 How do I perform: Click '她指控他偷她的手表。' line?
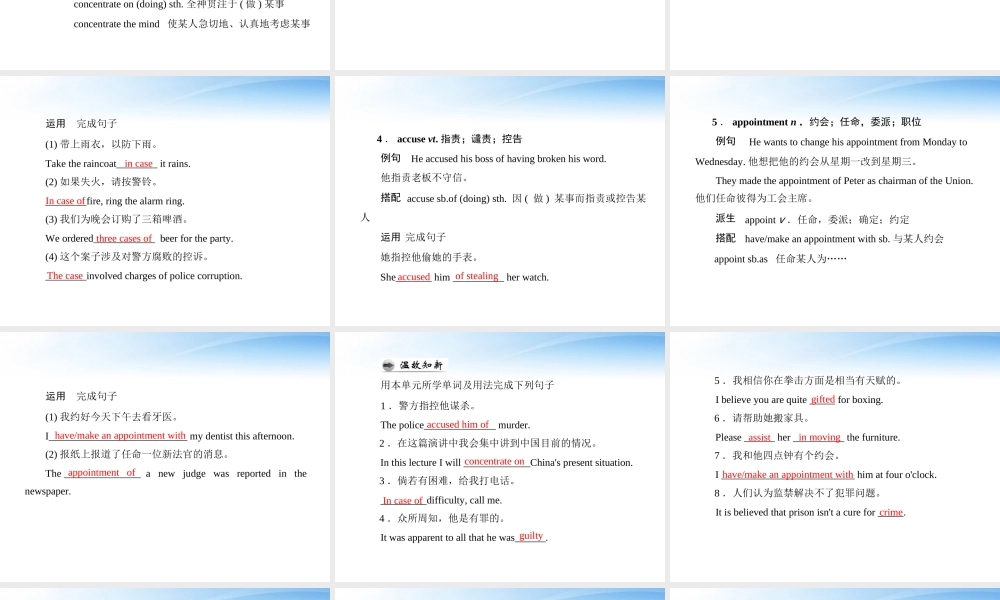click(429, 258)
